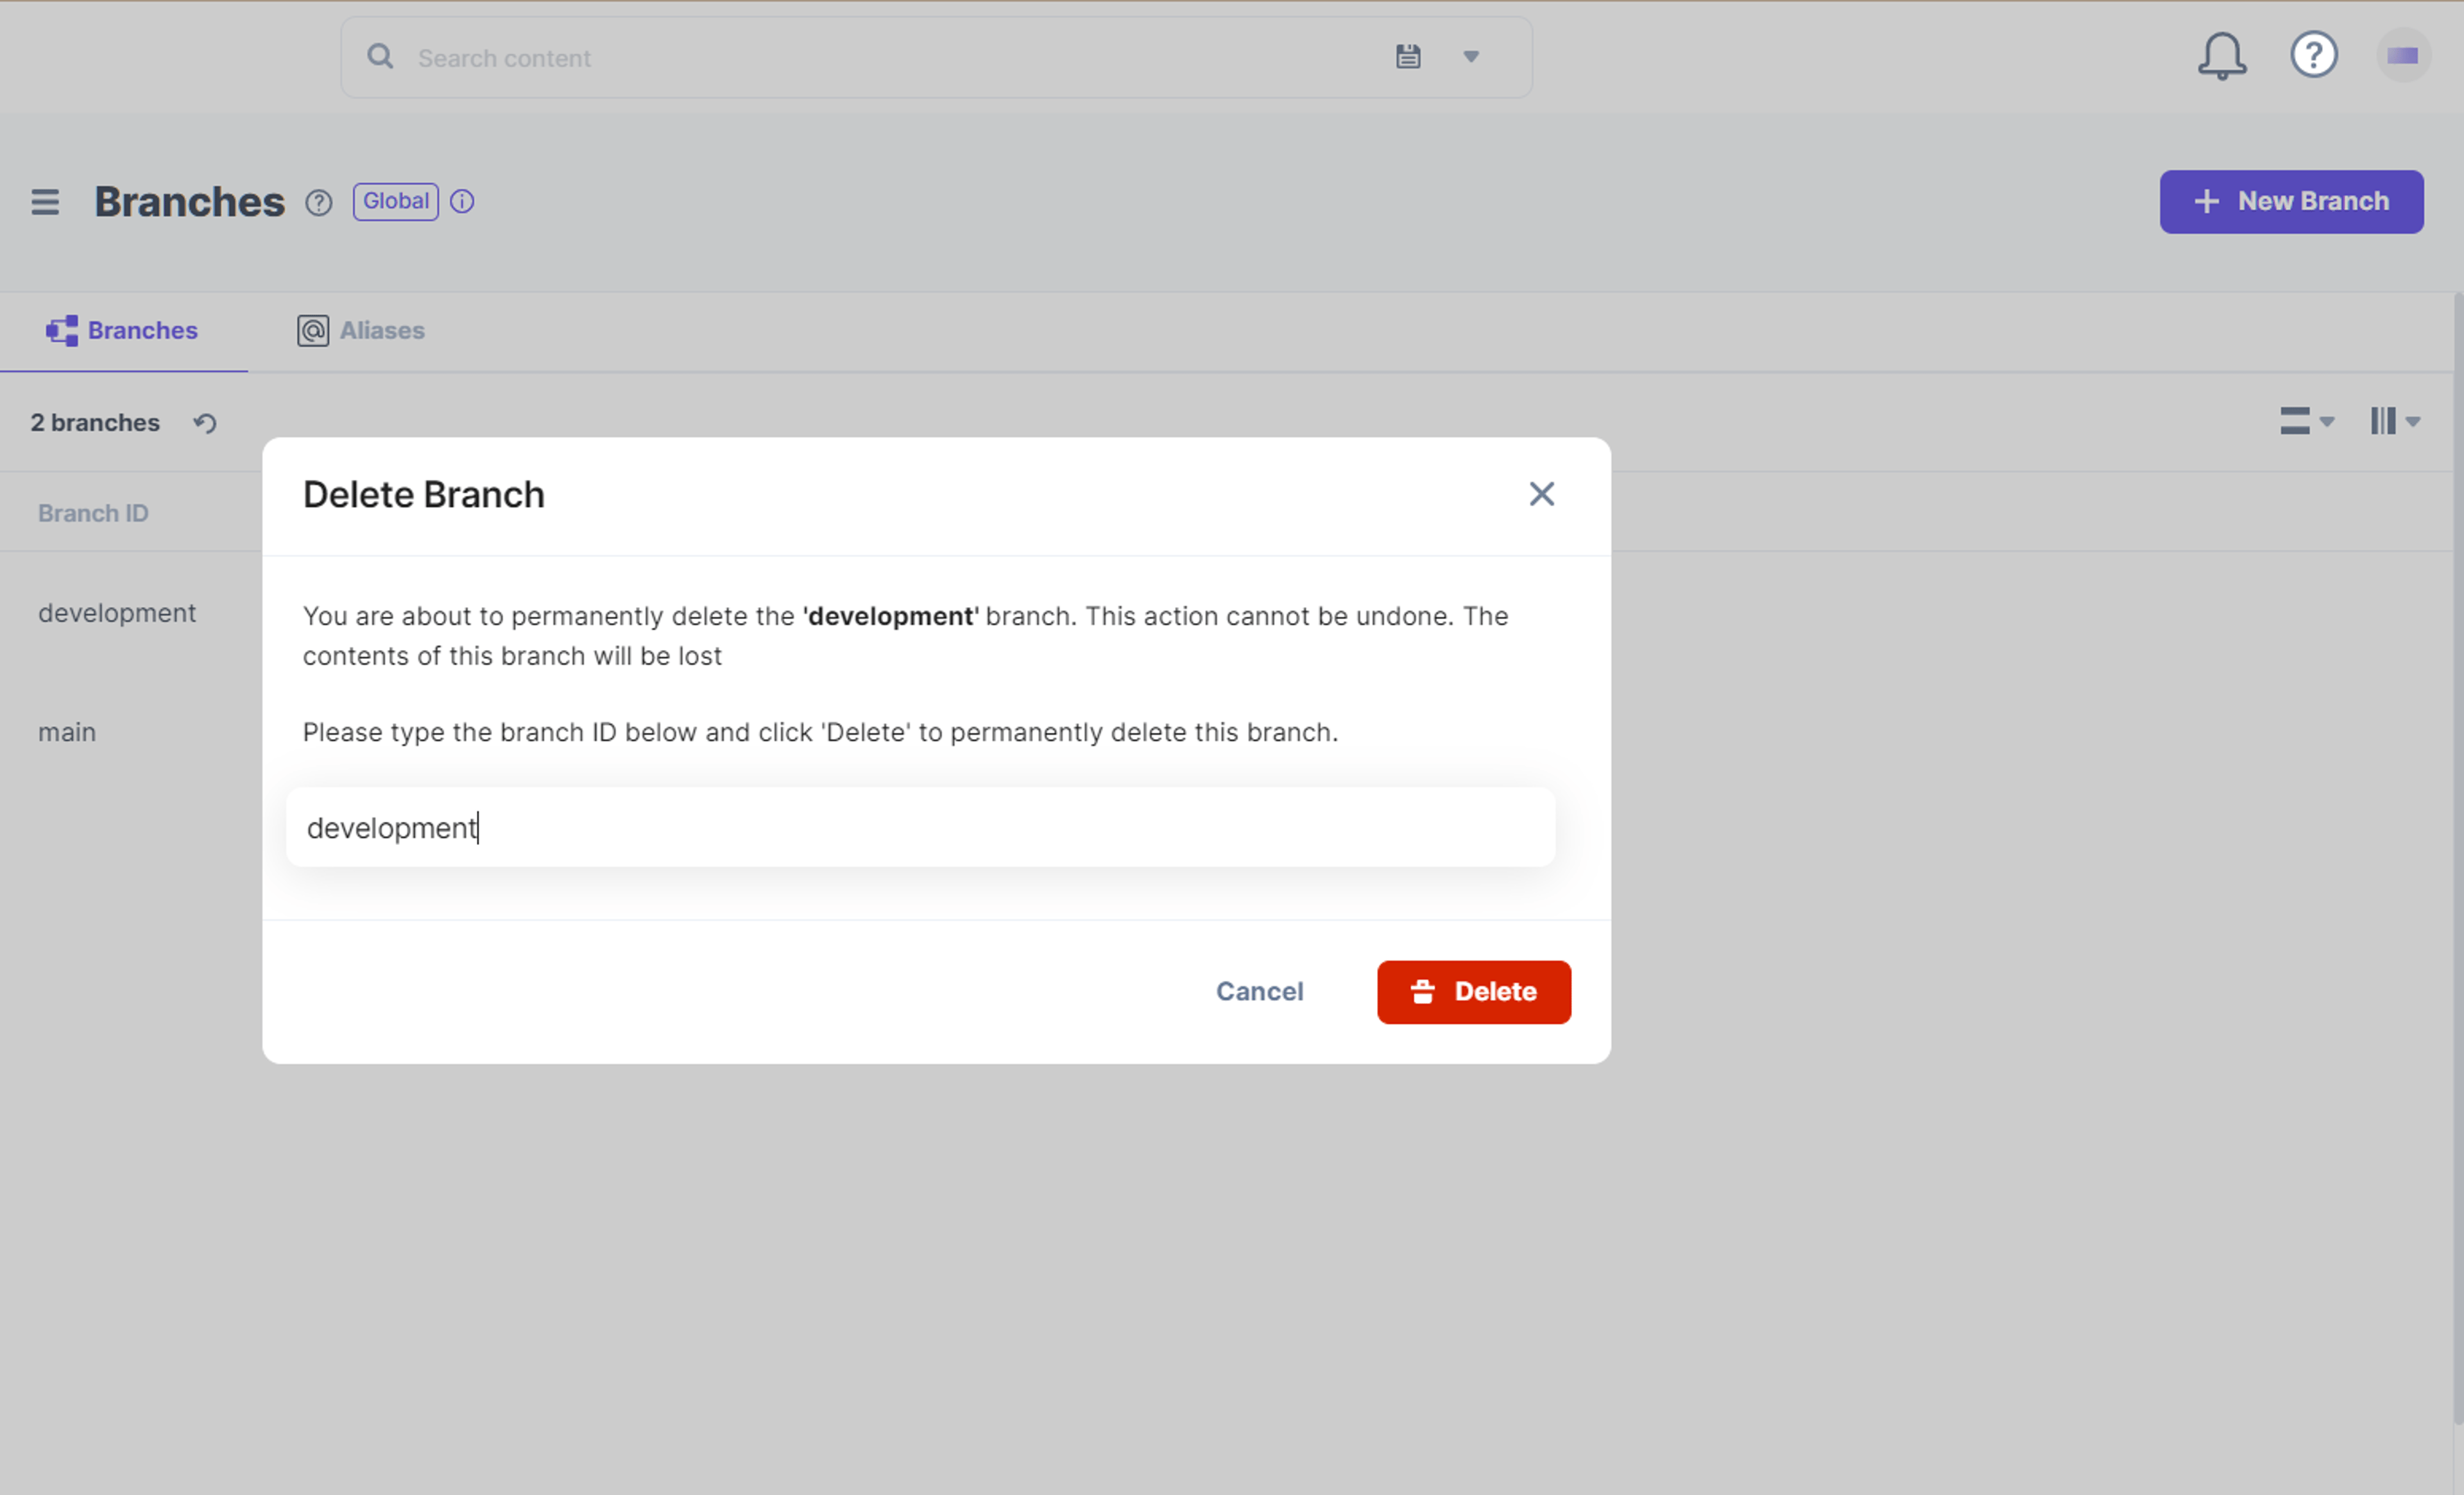Open the notifications bell

click(x=2221, y=56)
